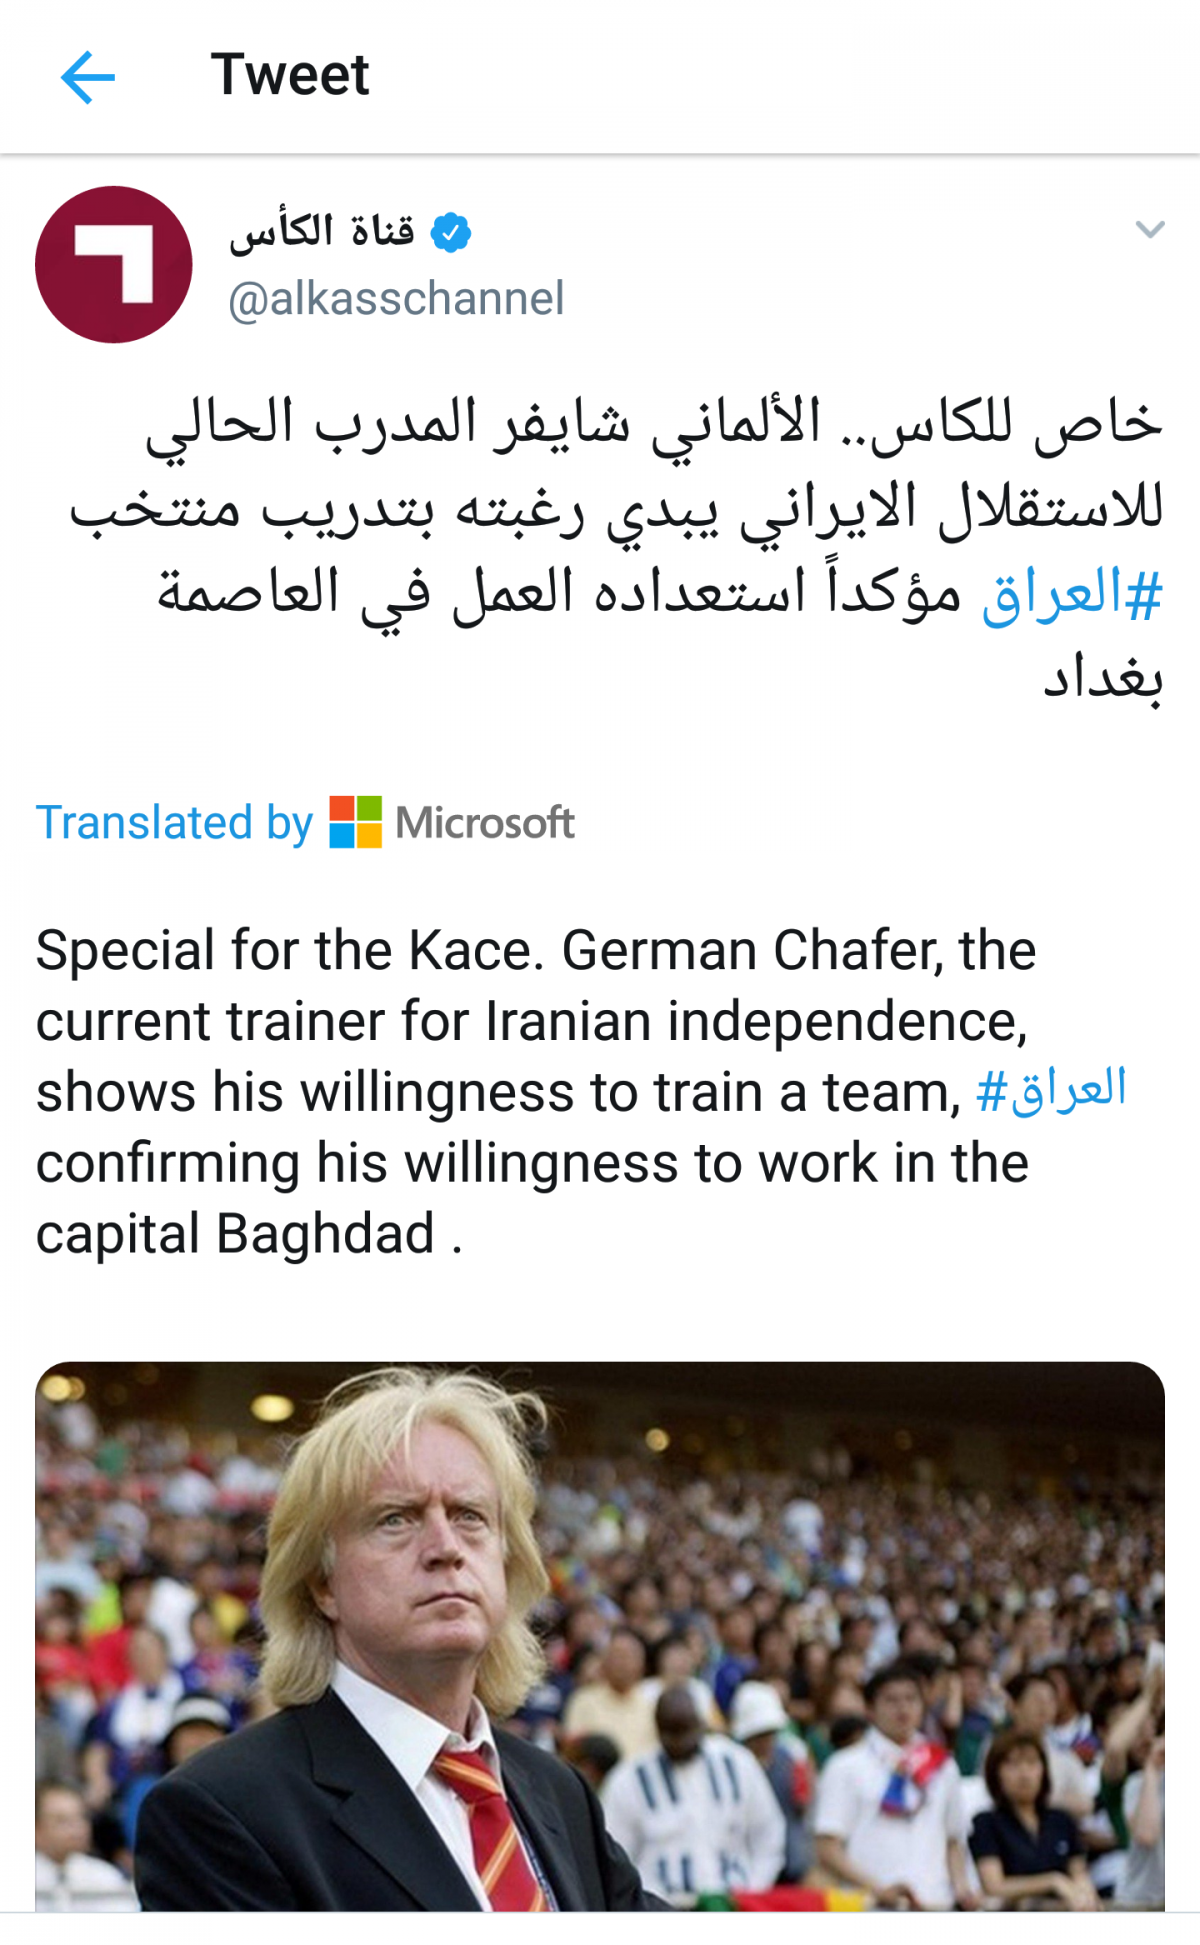Click the display name قناة الكأس
This screenshot has height=1945, width=1200.
[x=322, y=232]
